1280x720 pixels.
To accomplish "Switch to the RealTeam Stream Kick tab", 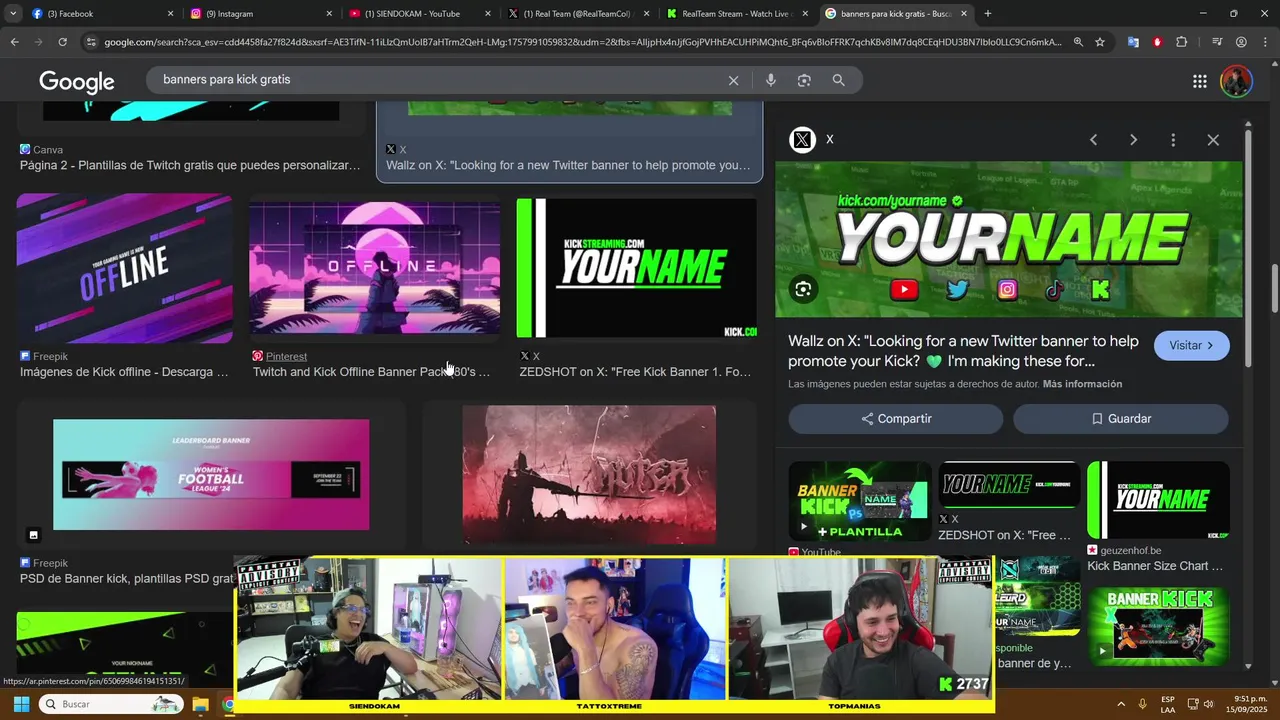I will pos(738,14).
